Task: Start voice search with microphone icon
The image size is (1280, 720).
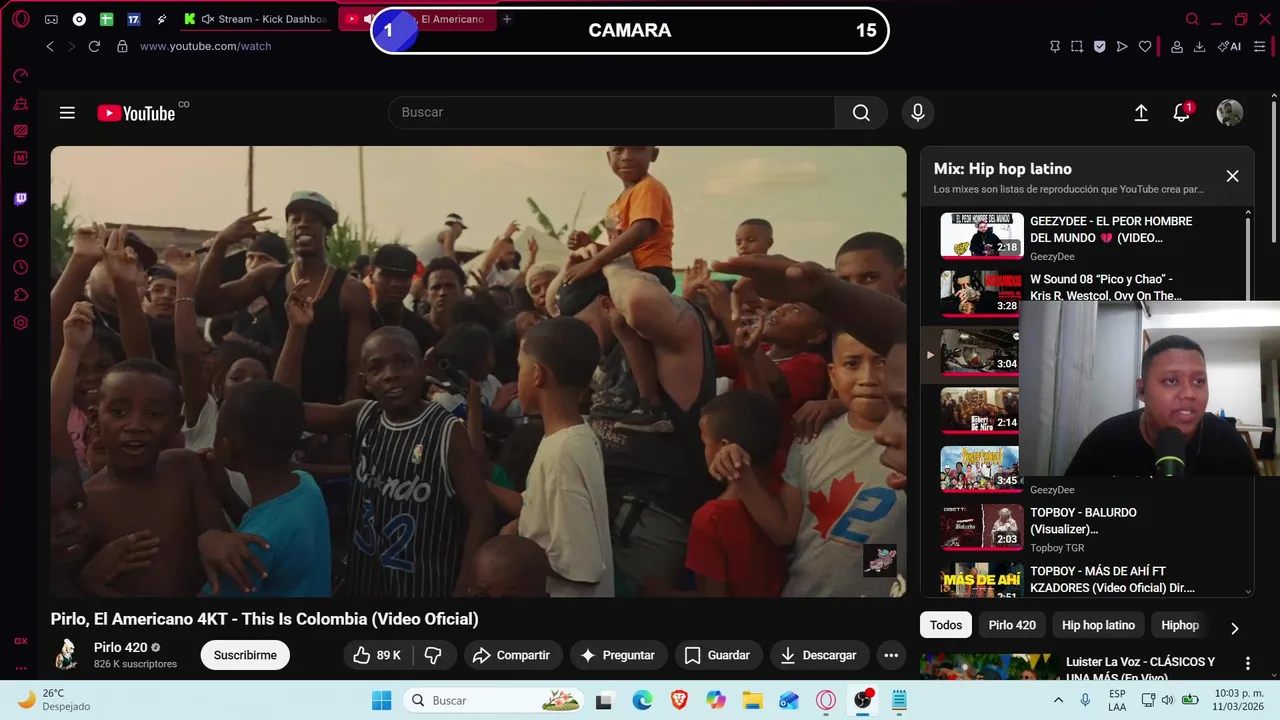Action: click(917, 112)
